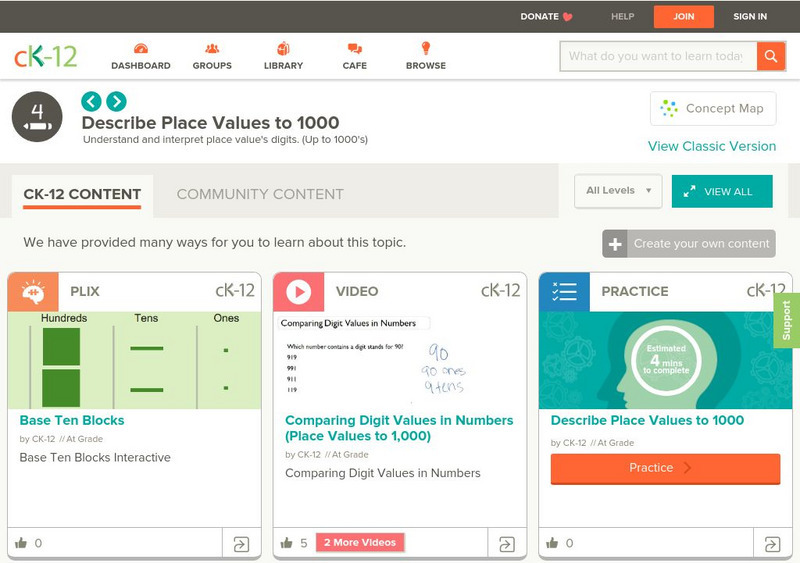Click the plus icon for creating content
This screenshot has width=800, height=563.
tap(615, 244)
